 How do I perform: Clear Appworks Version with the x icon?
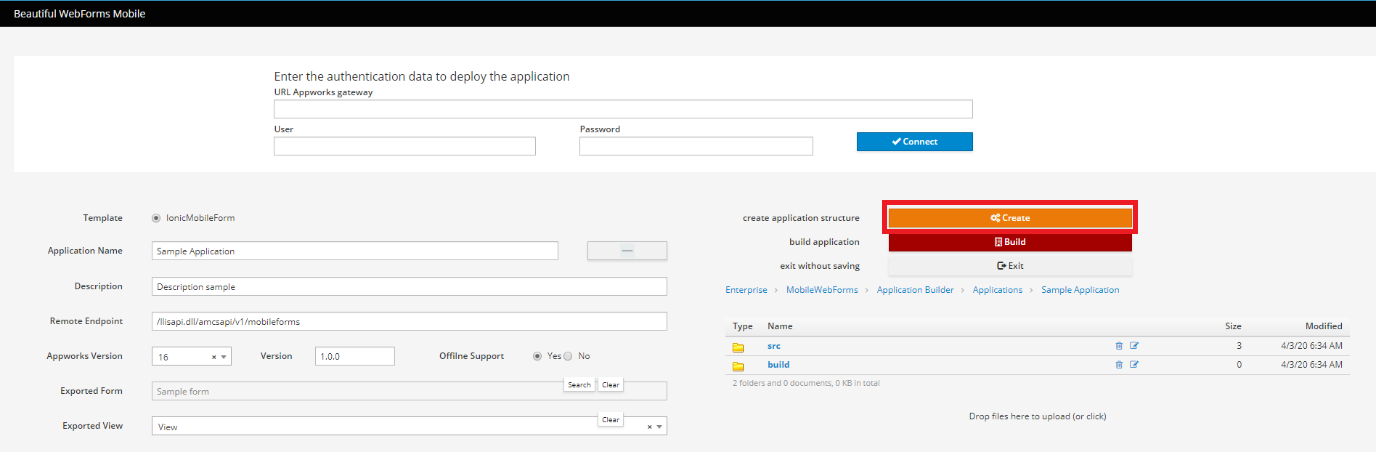pyautogui.click(x=214, y=357)
